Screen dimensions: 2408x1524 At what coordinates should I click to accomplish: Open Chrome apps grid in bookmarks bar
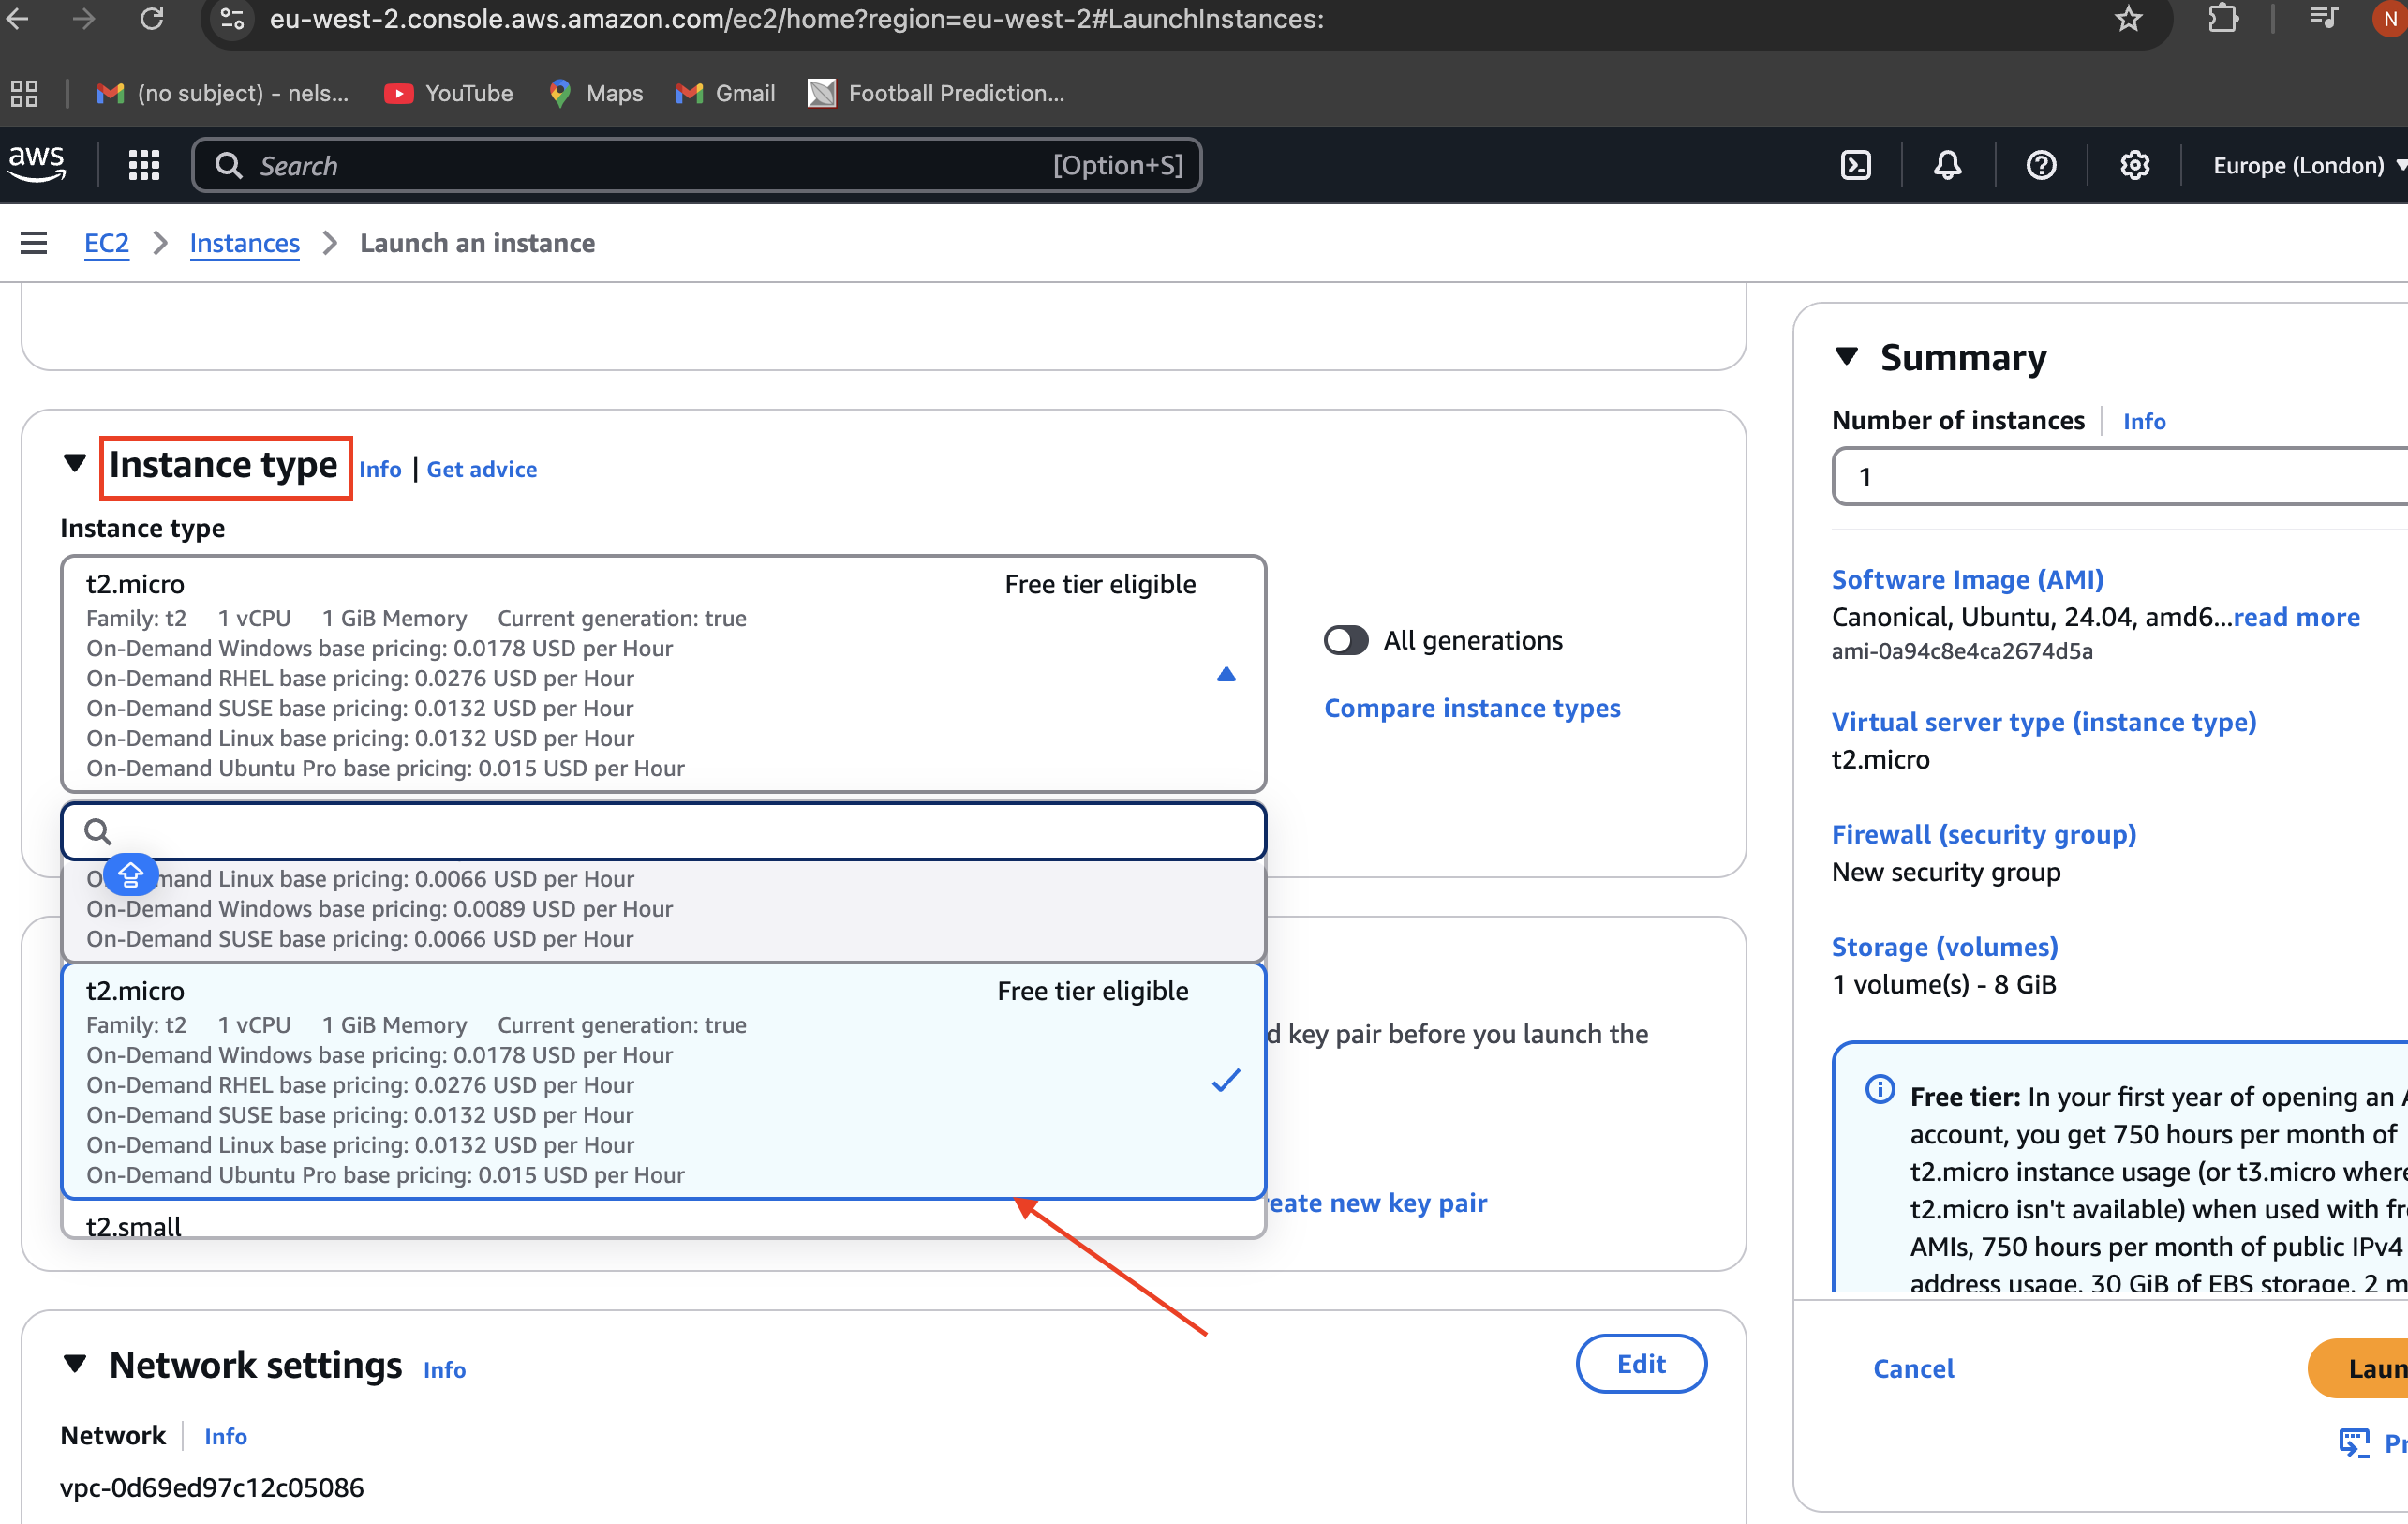[x=24, y=93]
